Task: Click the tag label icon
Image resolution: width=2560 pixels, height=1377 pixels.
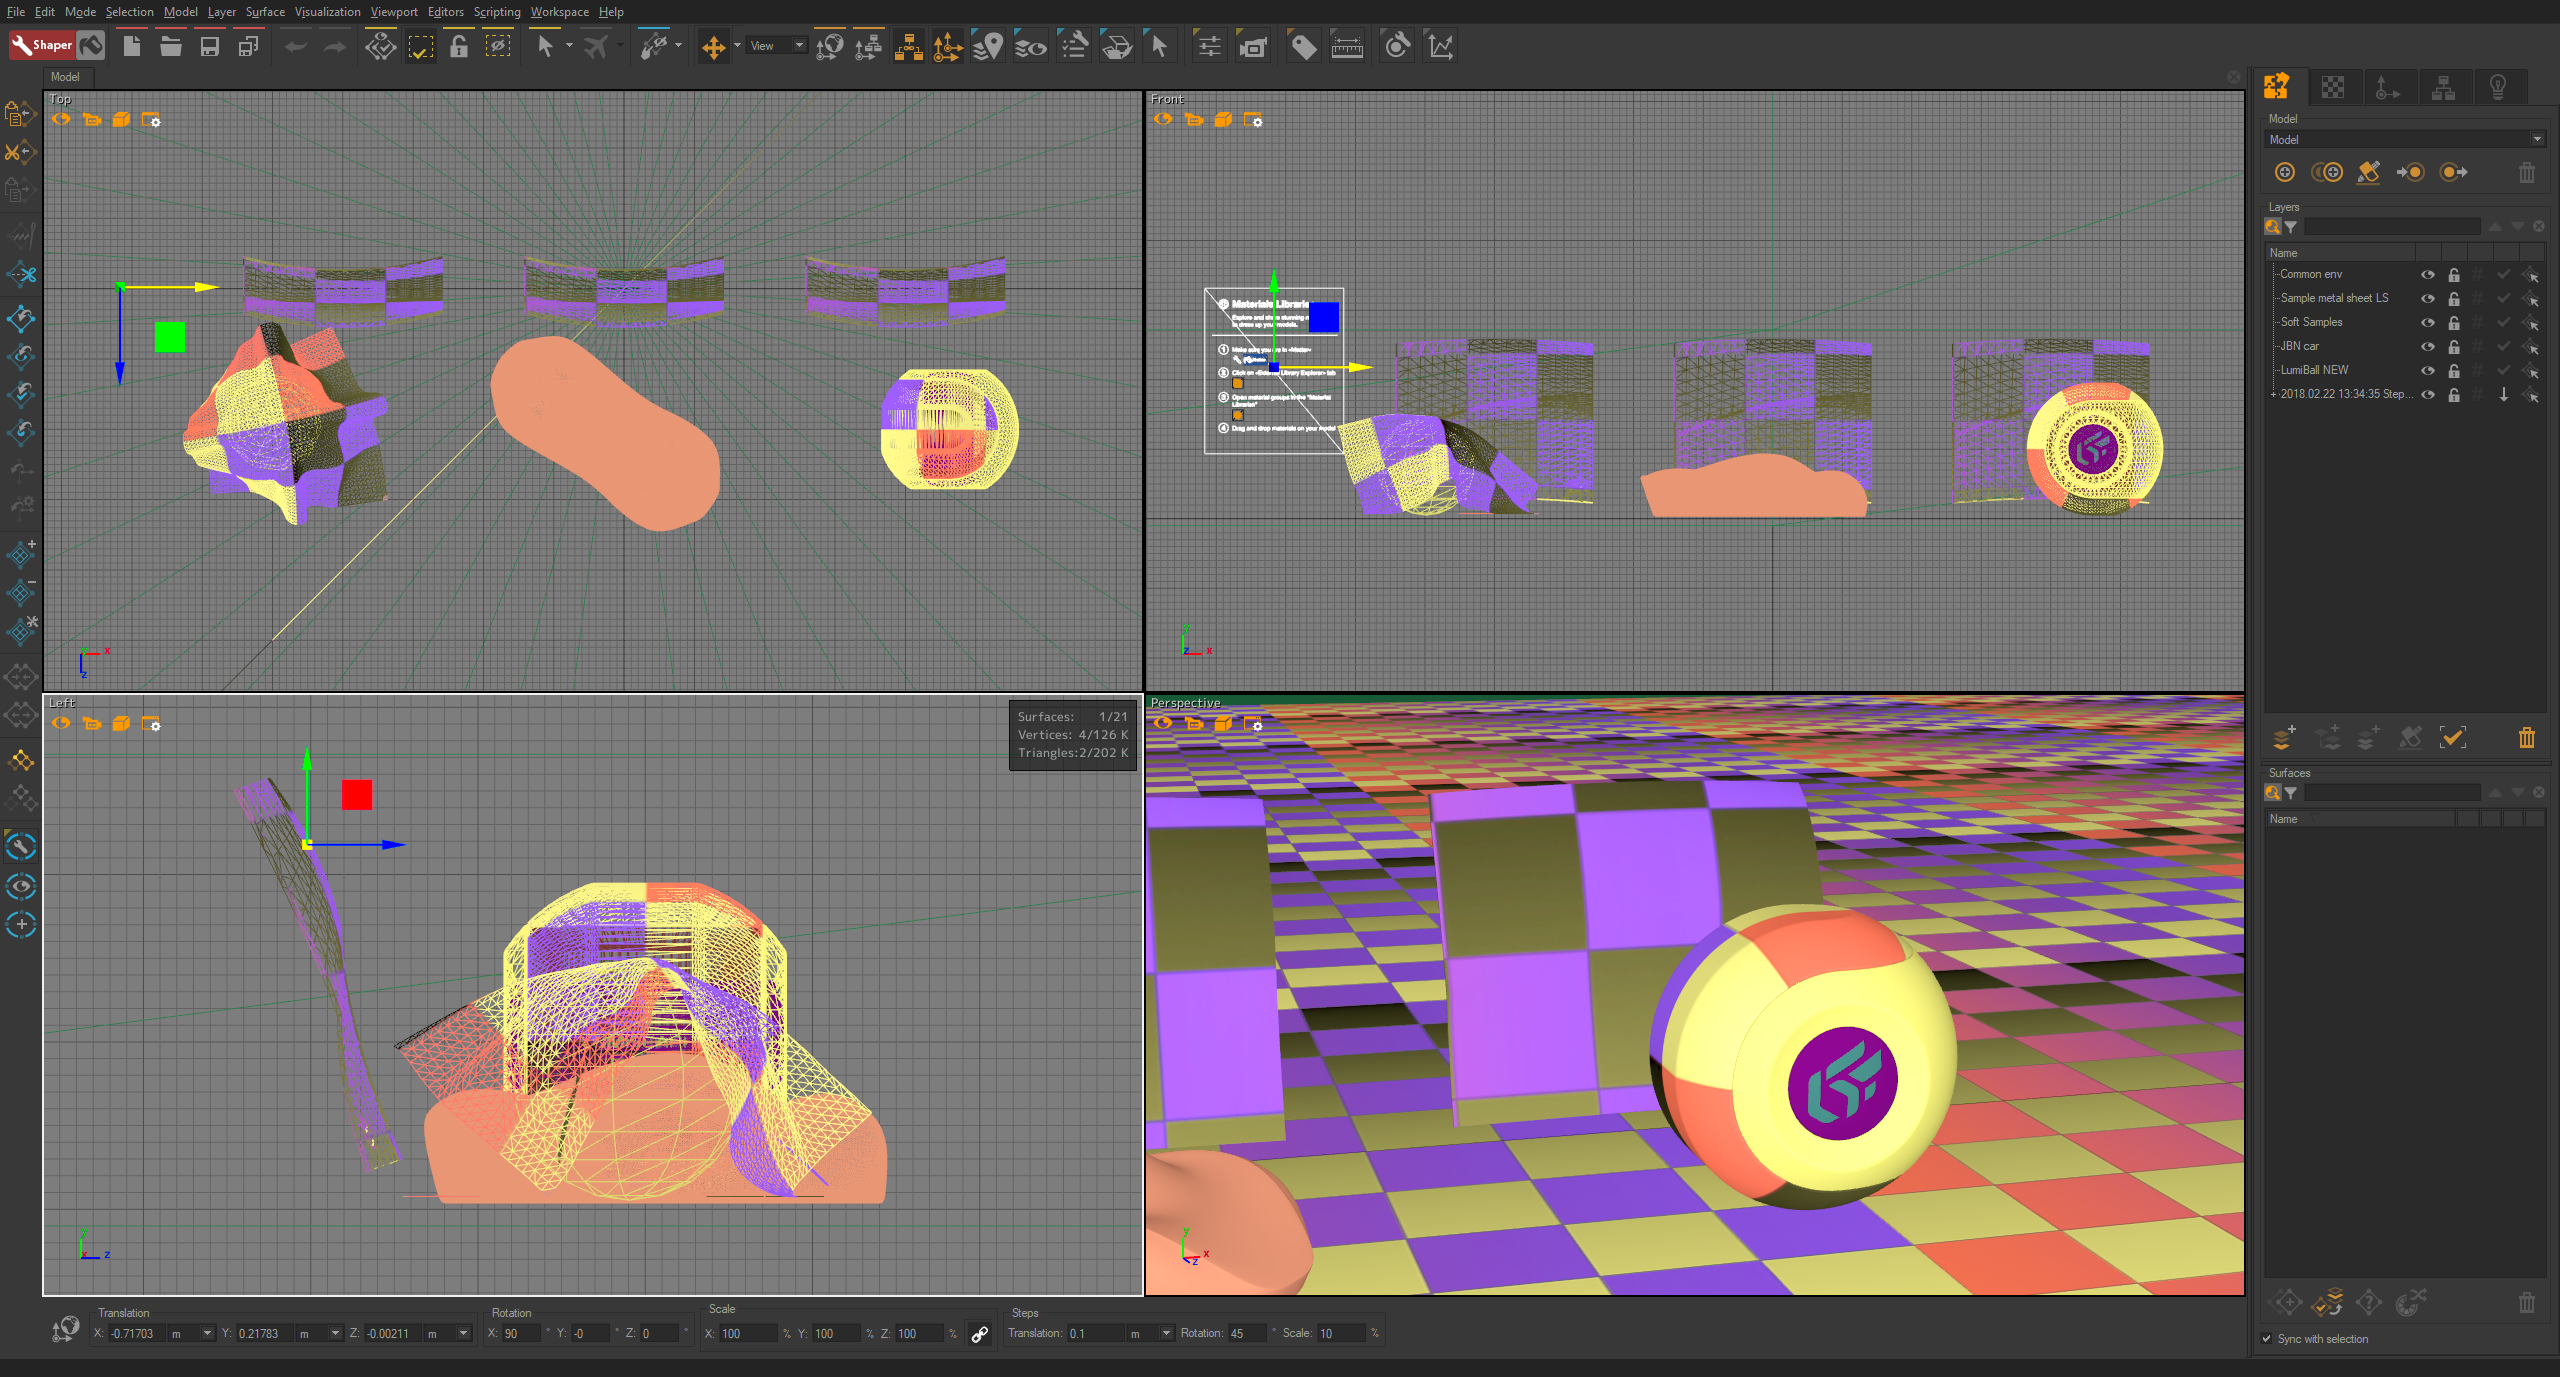Action: pyautogui.click(x=1303, y=46)
